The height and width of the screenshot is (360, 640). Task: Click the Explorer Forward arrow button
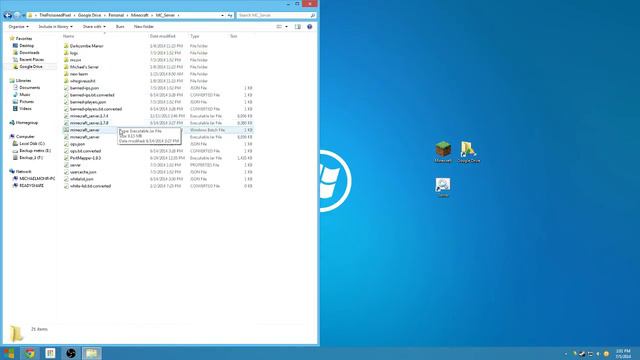(x=17, y=15)
